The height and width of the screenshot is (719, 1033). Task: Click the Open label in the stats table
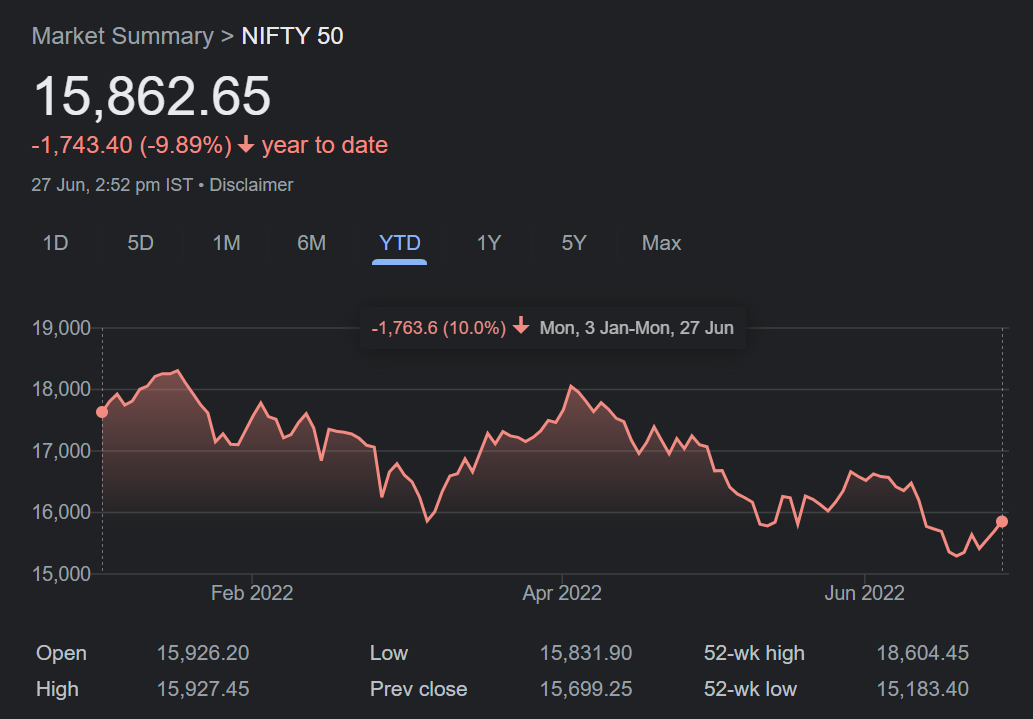(x=61, y=653)
